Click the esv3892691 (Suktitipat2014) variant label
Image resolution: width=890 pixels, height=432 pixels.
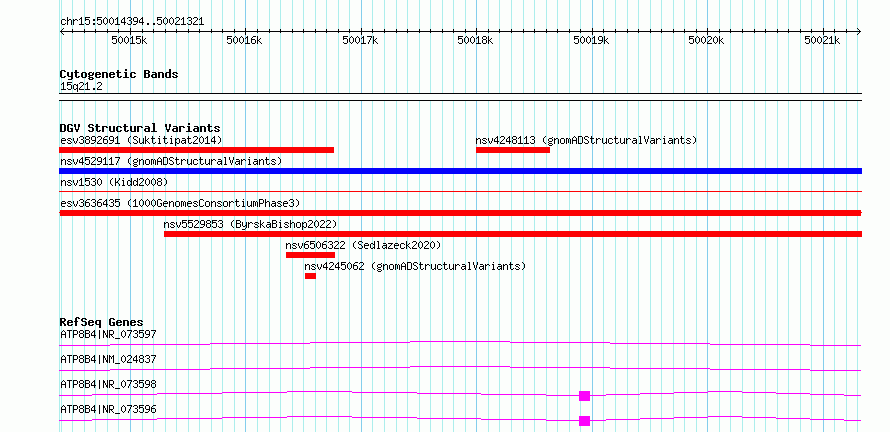(x=141, y=140)
